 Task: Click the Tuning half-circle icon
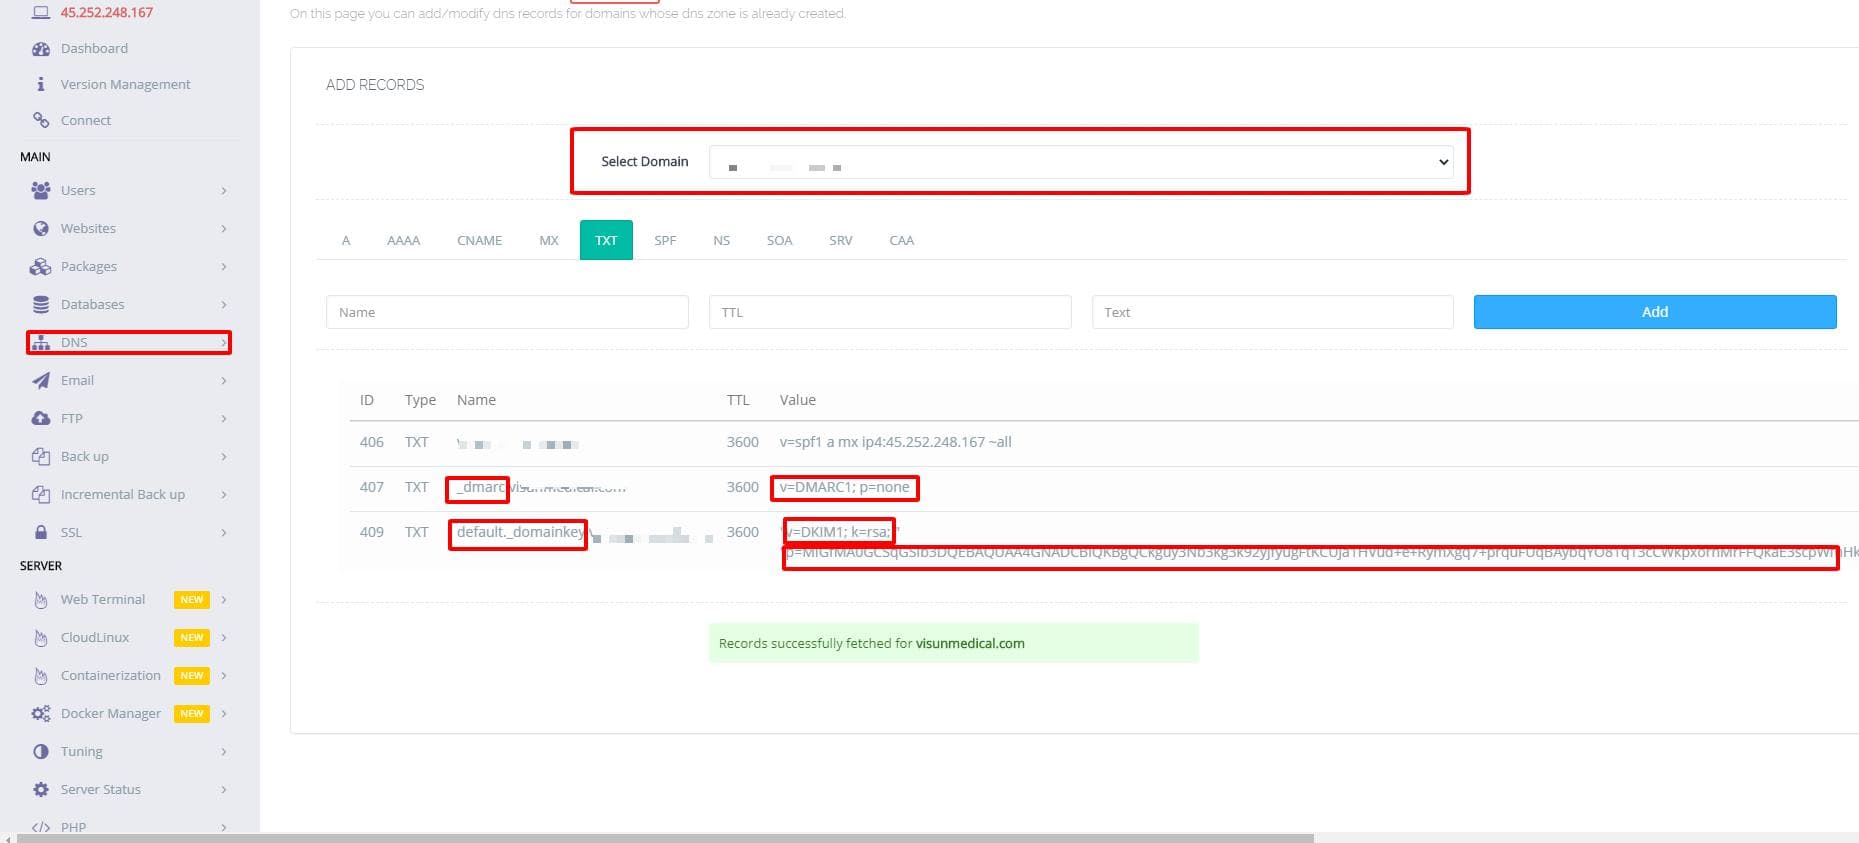coord(41,751)
